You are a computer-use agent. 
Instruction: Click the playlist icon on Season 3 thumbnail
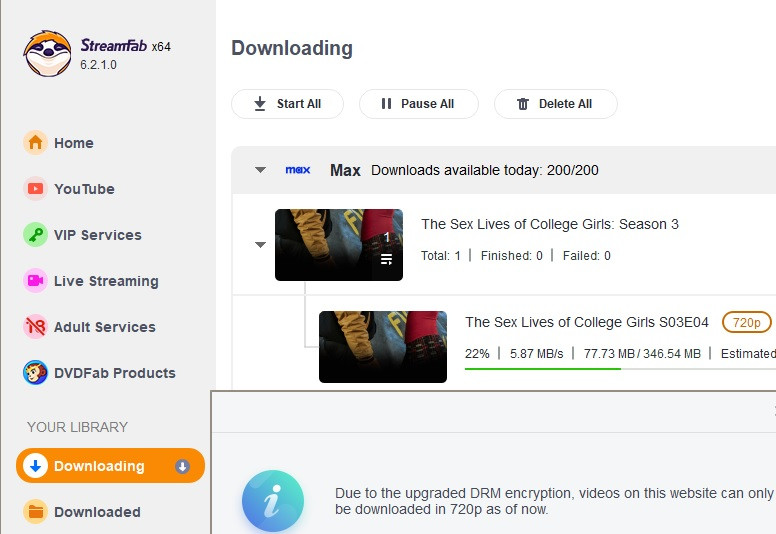[386, 259]
